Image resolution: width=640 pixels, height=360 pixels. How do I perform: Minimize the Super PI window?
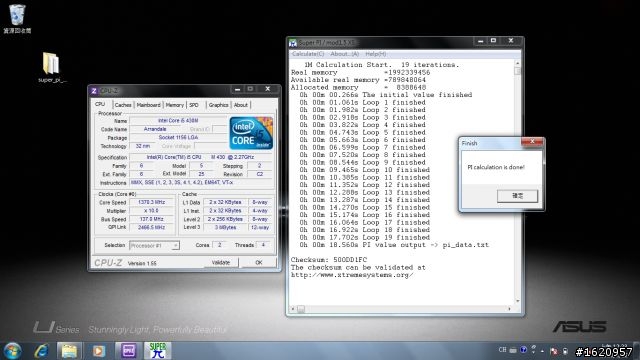(x=480, y=41)
